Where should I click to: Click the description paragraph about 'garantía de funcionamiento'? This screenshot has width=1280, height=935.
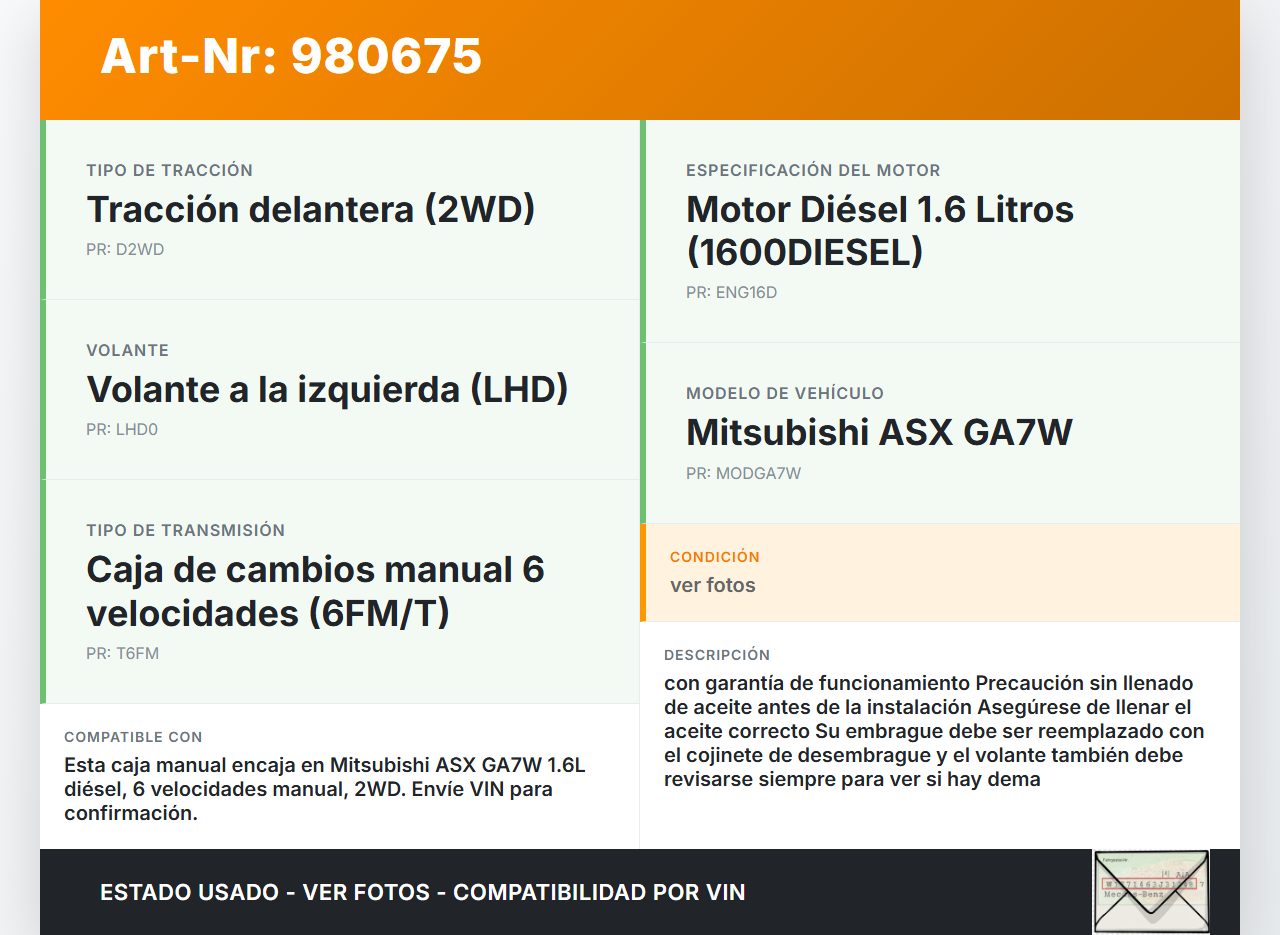[x=934, y=731]
